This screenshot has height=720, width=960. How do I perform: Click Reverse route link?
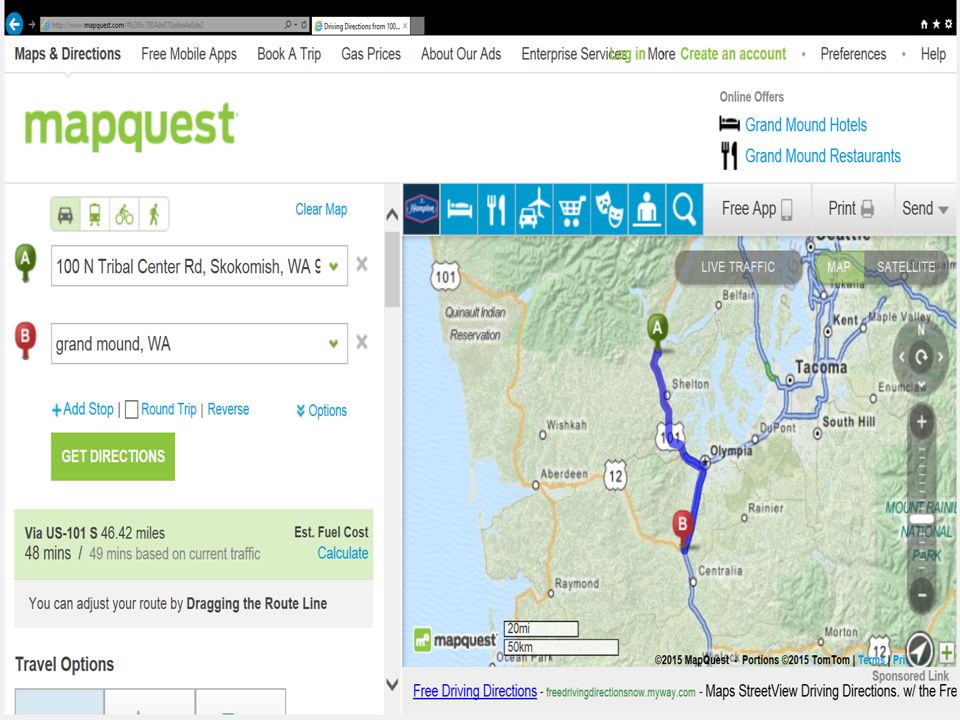tap(228, 409)
